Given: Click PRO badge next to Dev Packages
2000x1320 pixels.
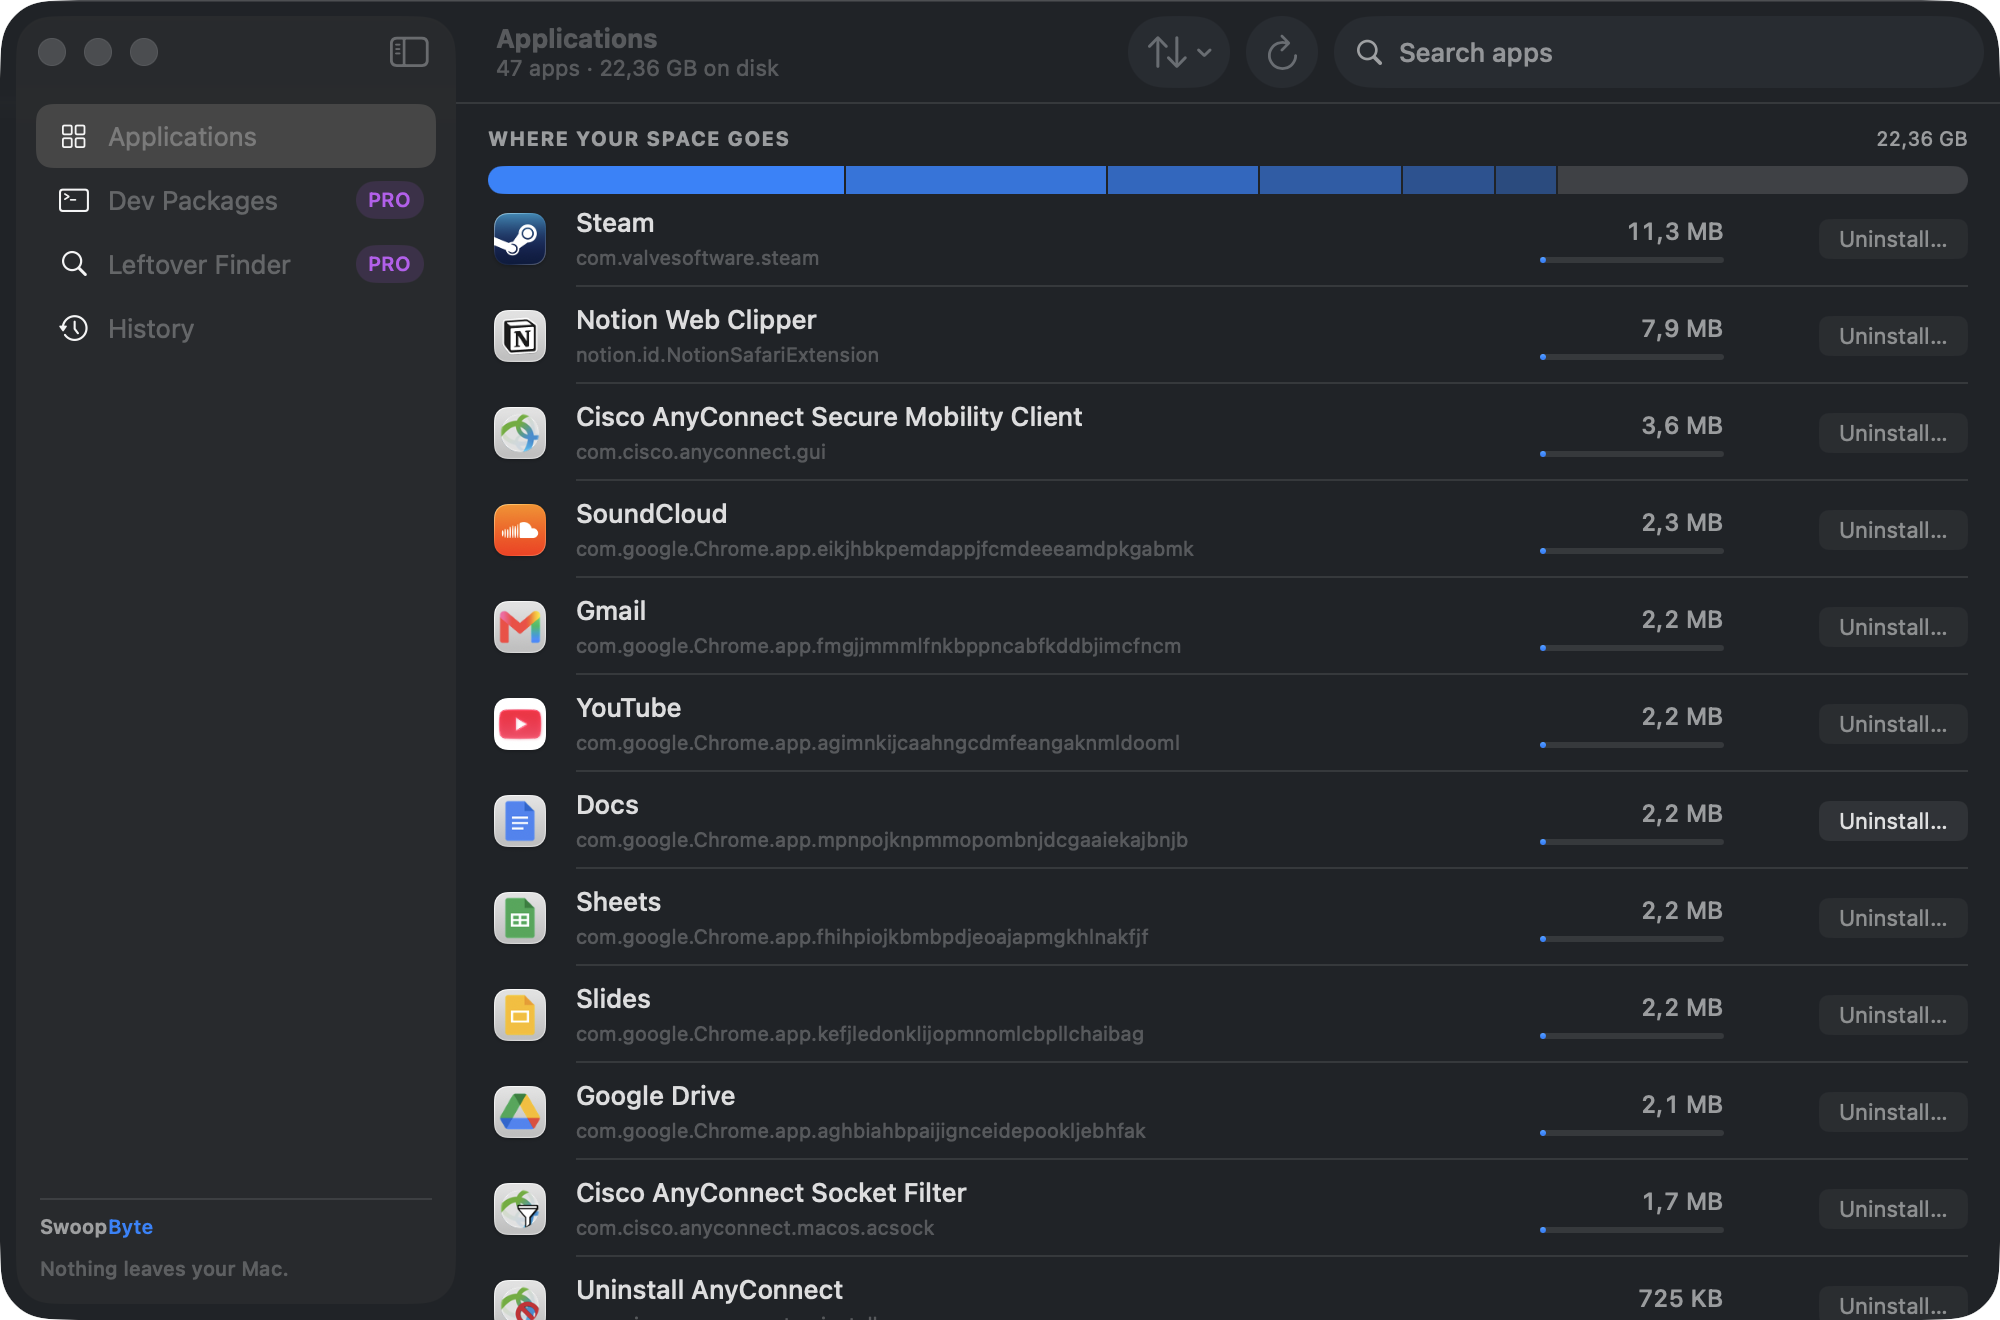Looking at the screenshot, I should pyautogui.click(x=389, y=200).
